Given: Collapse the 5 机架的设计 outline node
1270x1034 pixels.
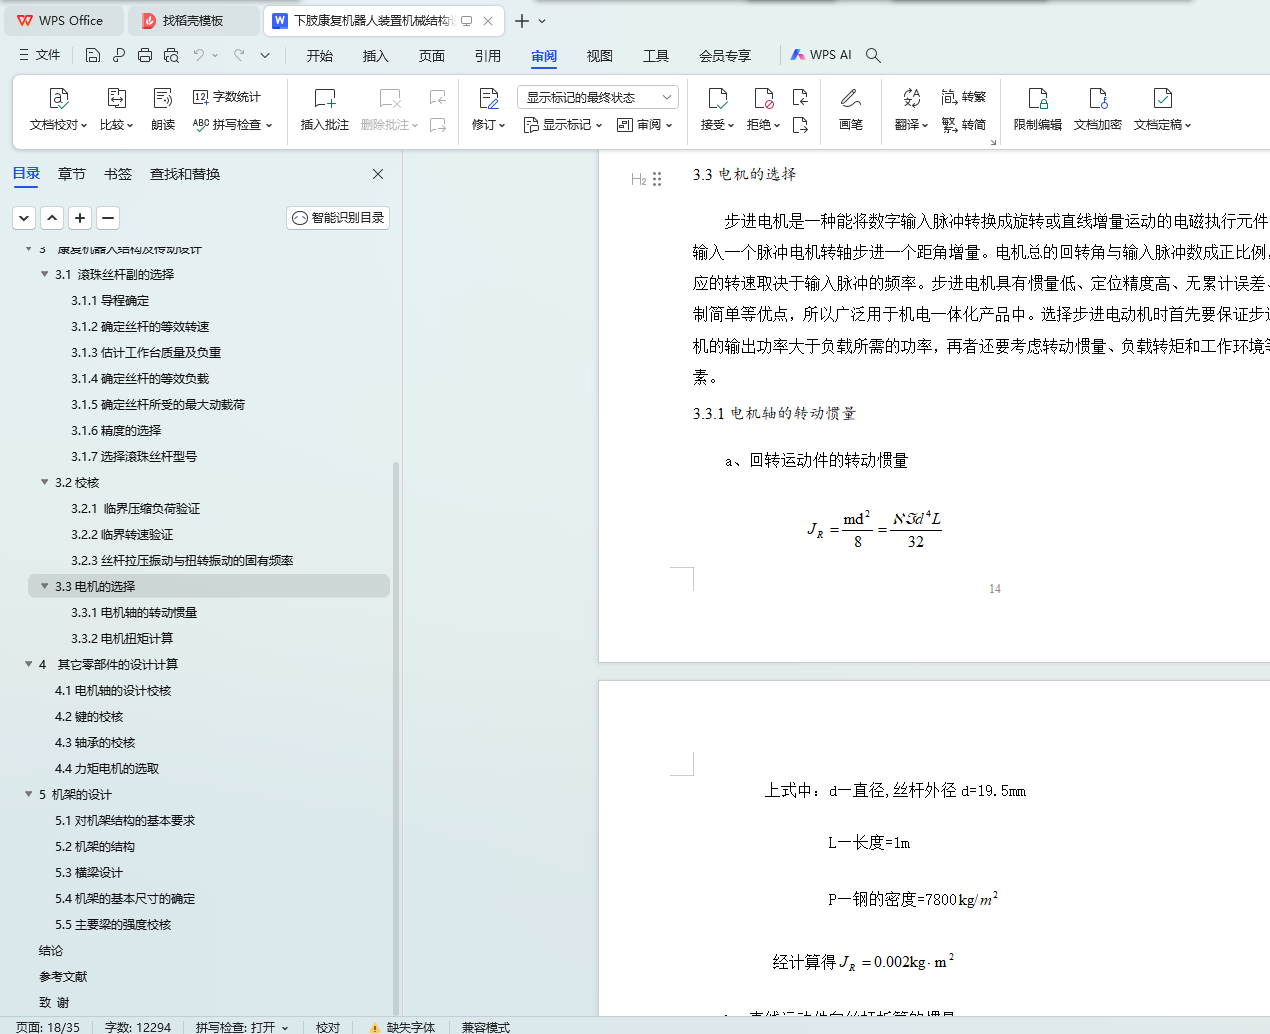Looking at the screenshot, I should pyautogui.click(x=28, y=794).
